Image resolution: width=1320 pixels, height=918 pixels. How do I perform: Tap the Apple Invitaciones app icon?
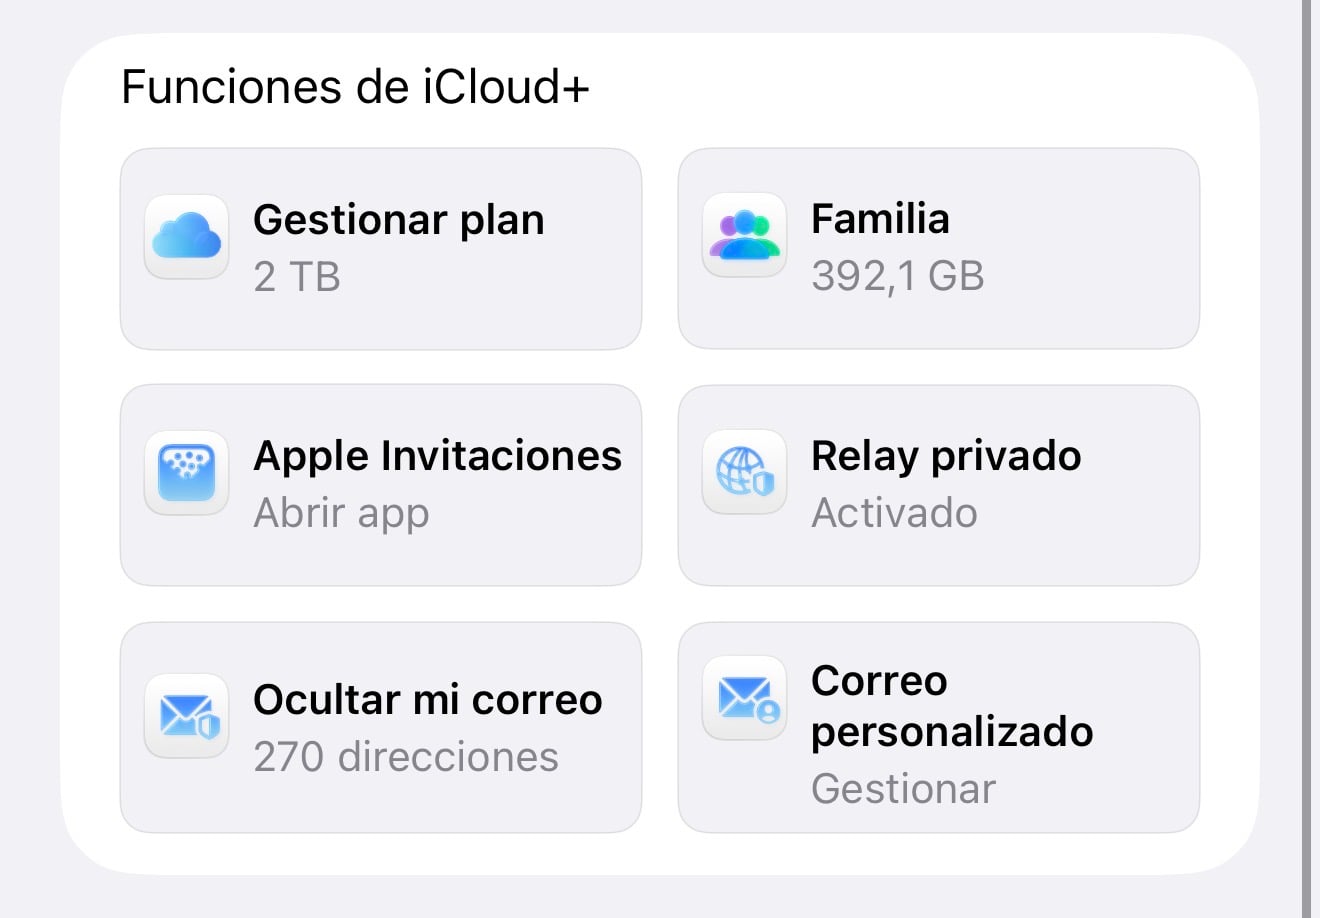click(x=187, y=473)
